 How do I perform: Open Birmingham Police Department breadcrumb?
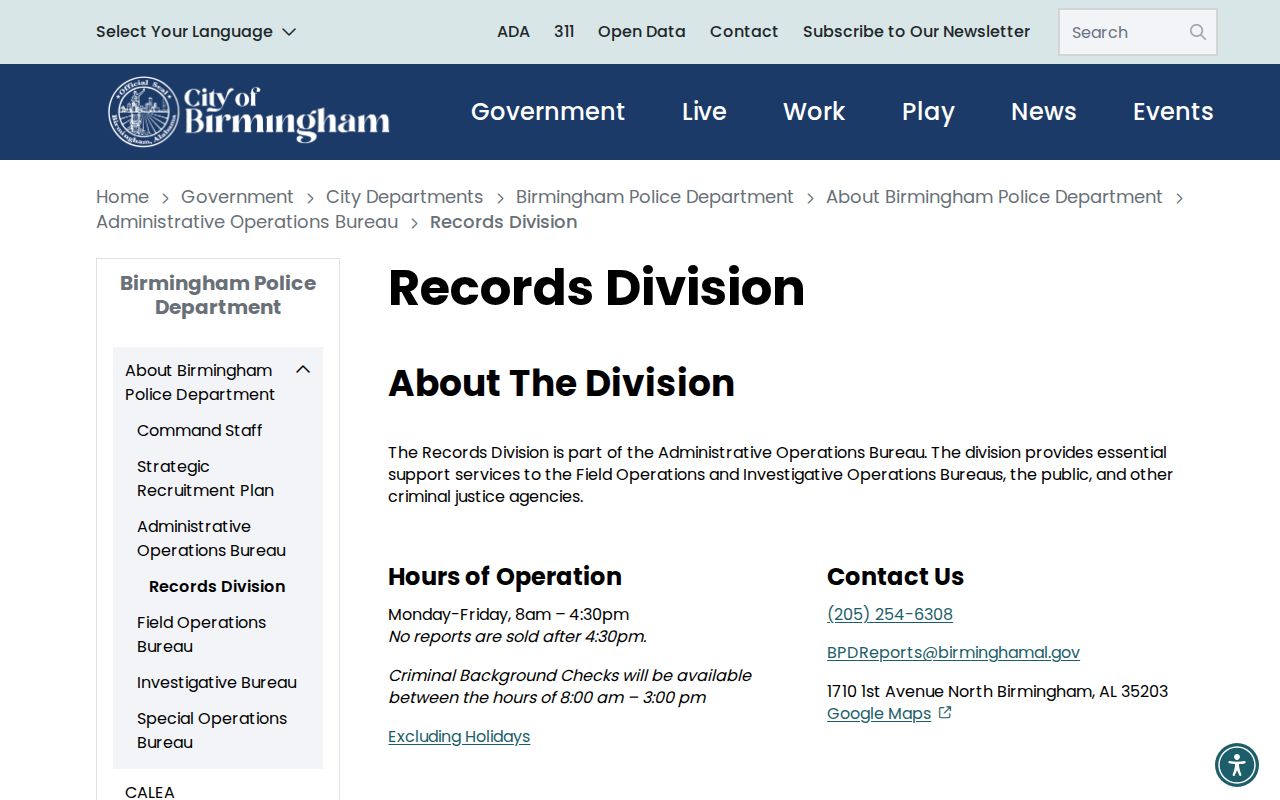click(655, 197)
